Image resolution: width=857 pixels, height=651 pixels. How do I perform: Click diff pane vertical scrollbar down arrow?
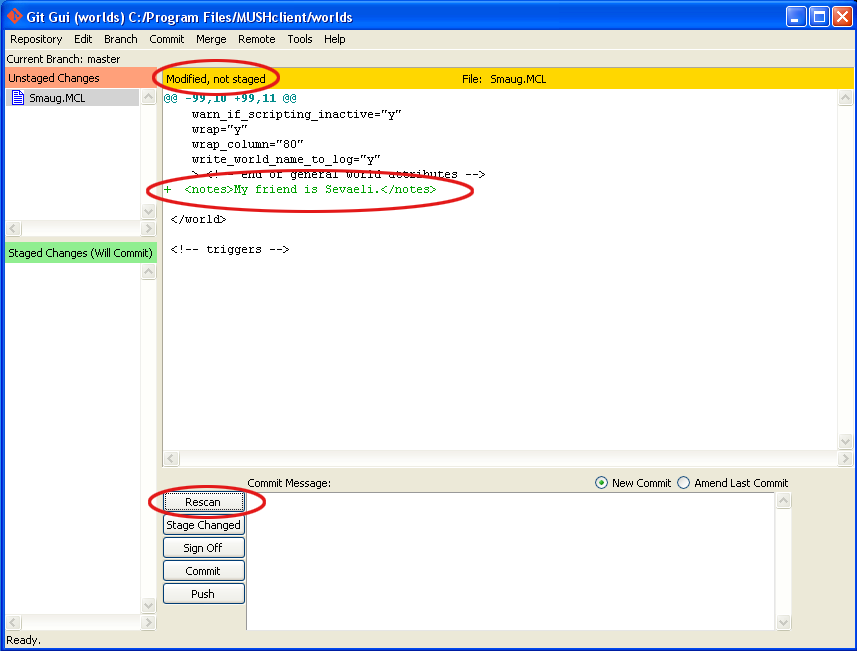click(x=845, y=441)
